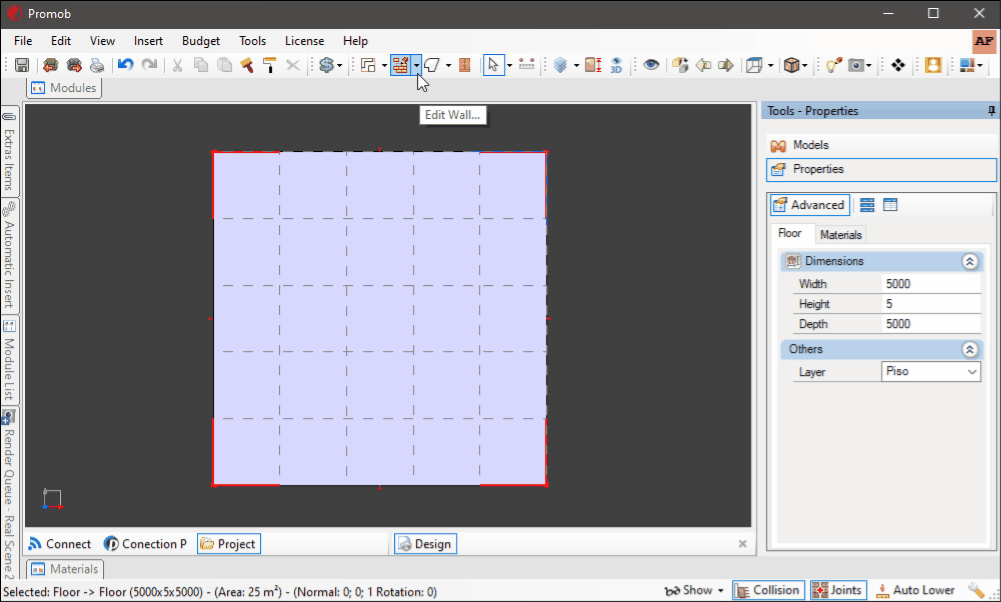Open the Insert menu
The image size is (1001, 602).
148,41
